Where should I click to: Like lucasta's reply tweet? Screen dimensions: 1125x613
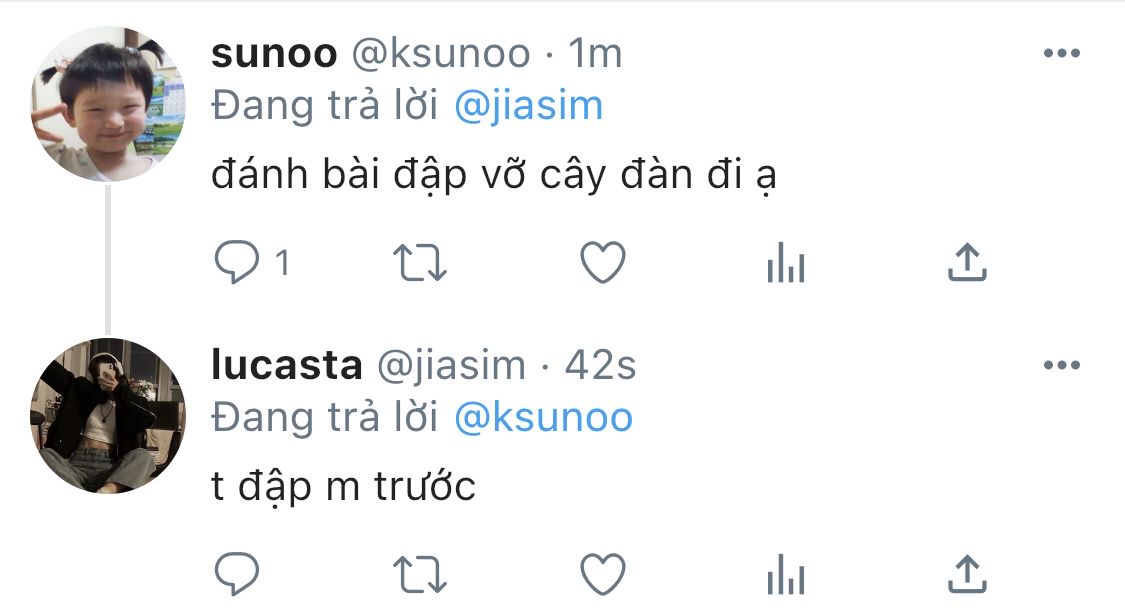[603, 574]
